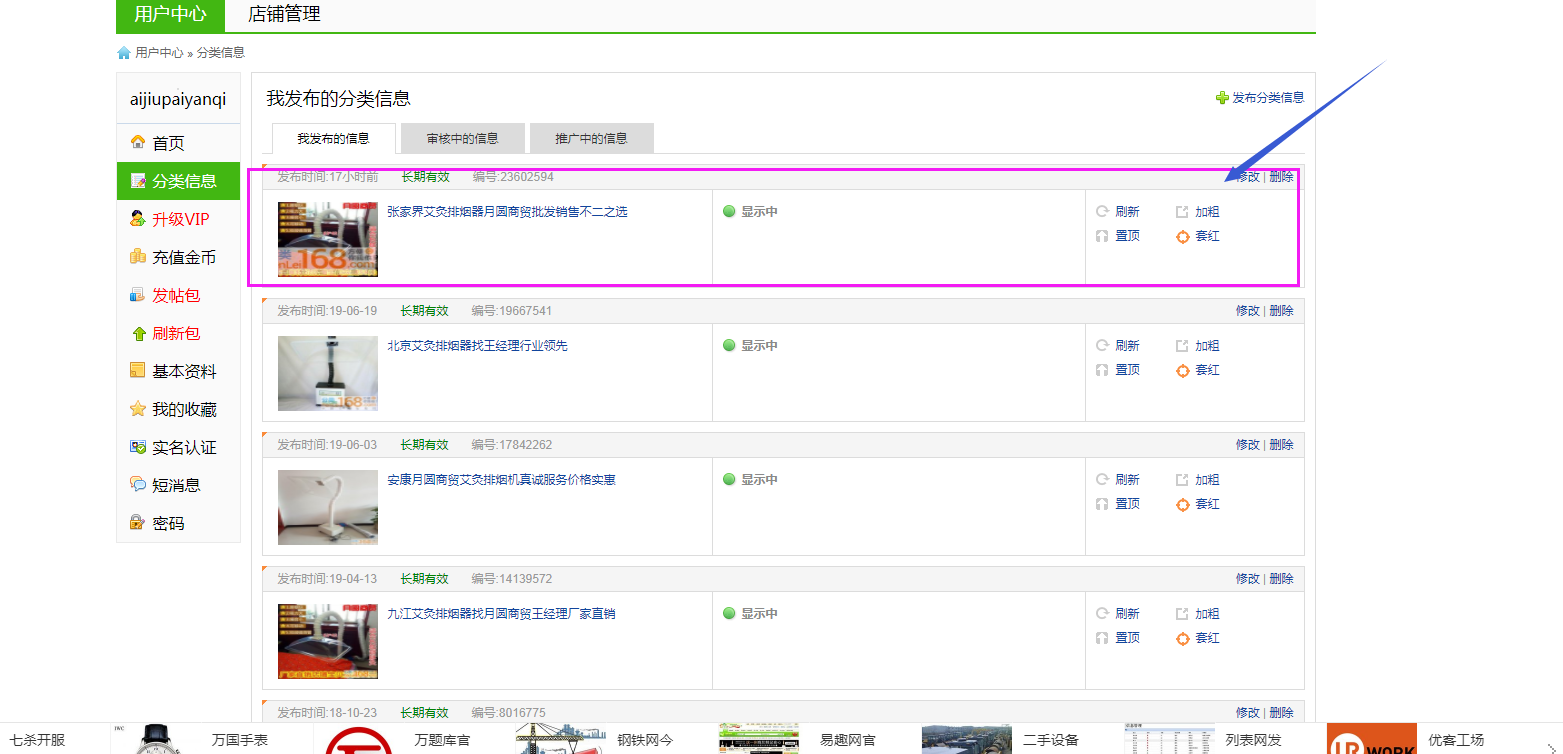Click 套红 for the 张家界艾灸排烟器 listing
This screenshot has height=754, width=1563.
pos(1207,237)
